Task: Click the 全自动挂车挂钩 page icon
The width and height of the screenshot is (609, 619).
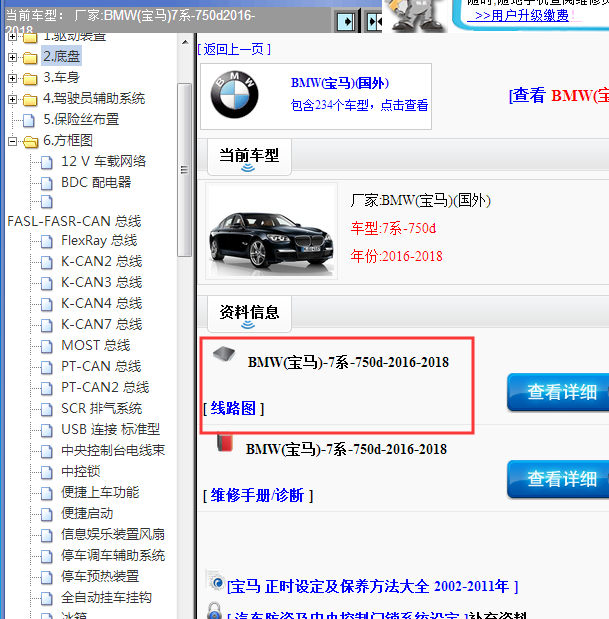Action: pos(47,598)
